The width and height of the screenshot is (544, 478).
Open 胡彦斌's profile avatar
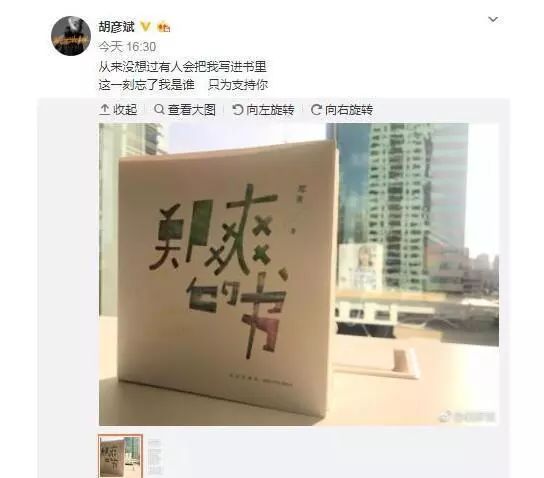pos(71,36)
